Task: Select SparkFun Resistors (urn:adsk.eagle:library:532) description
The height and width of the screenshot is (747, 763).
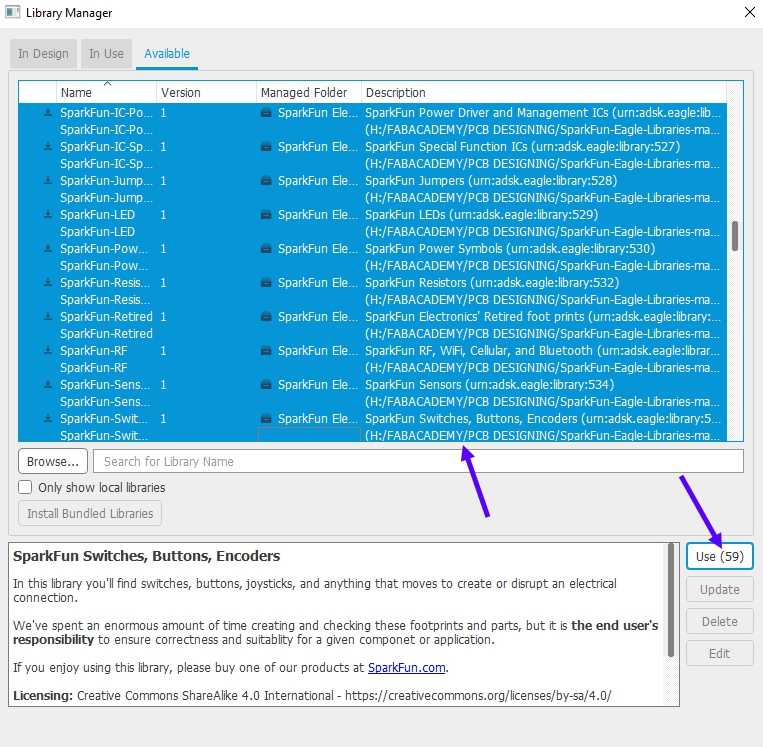Action: pos(492,283)
